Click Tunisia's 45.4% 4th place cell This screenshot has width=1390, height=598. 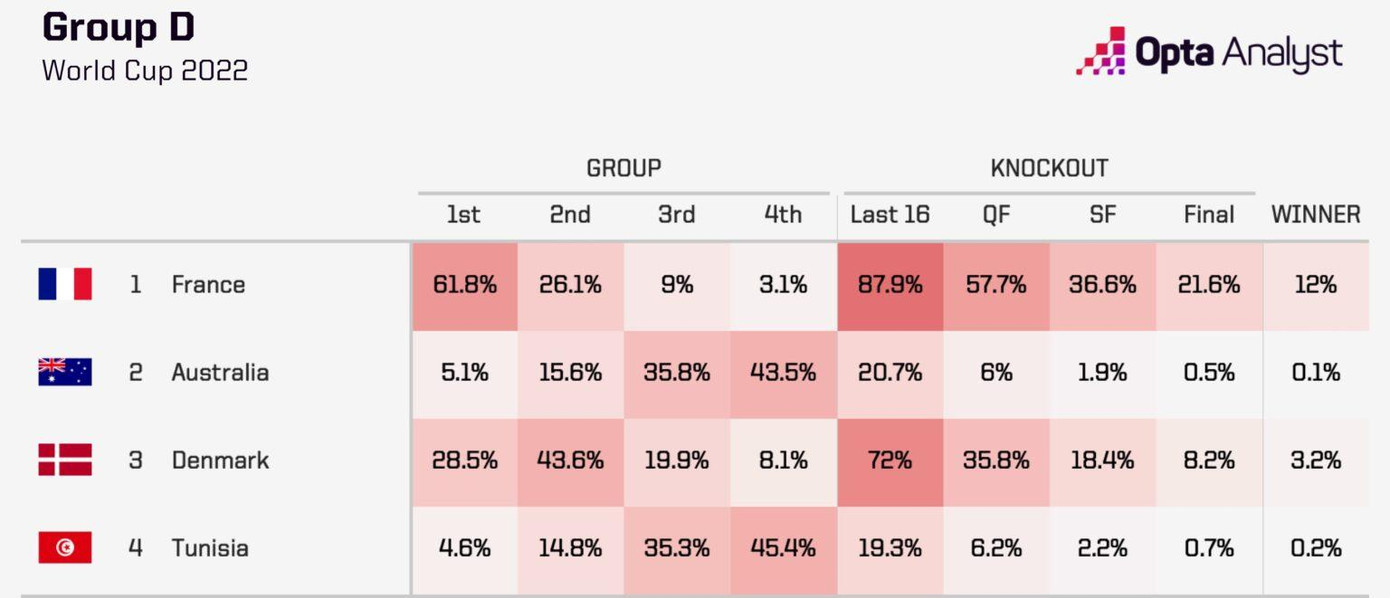click(783, 549)
